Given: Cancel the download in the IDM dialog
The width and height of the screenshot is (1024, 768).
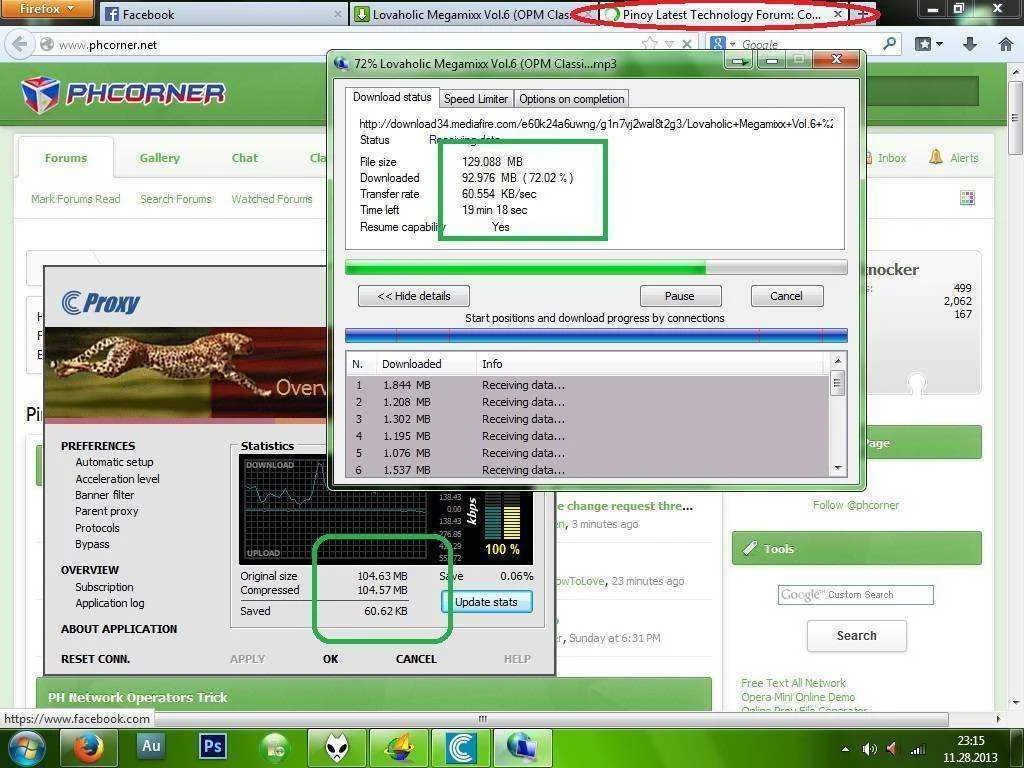Looking at the screenshot, I should 786,296.
